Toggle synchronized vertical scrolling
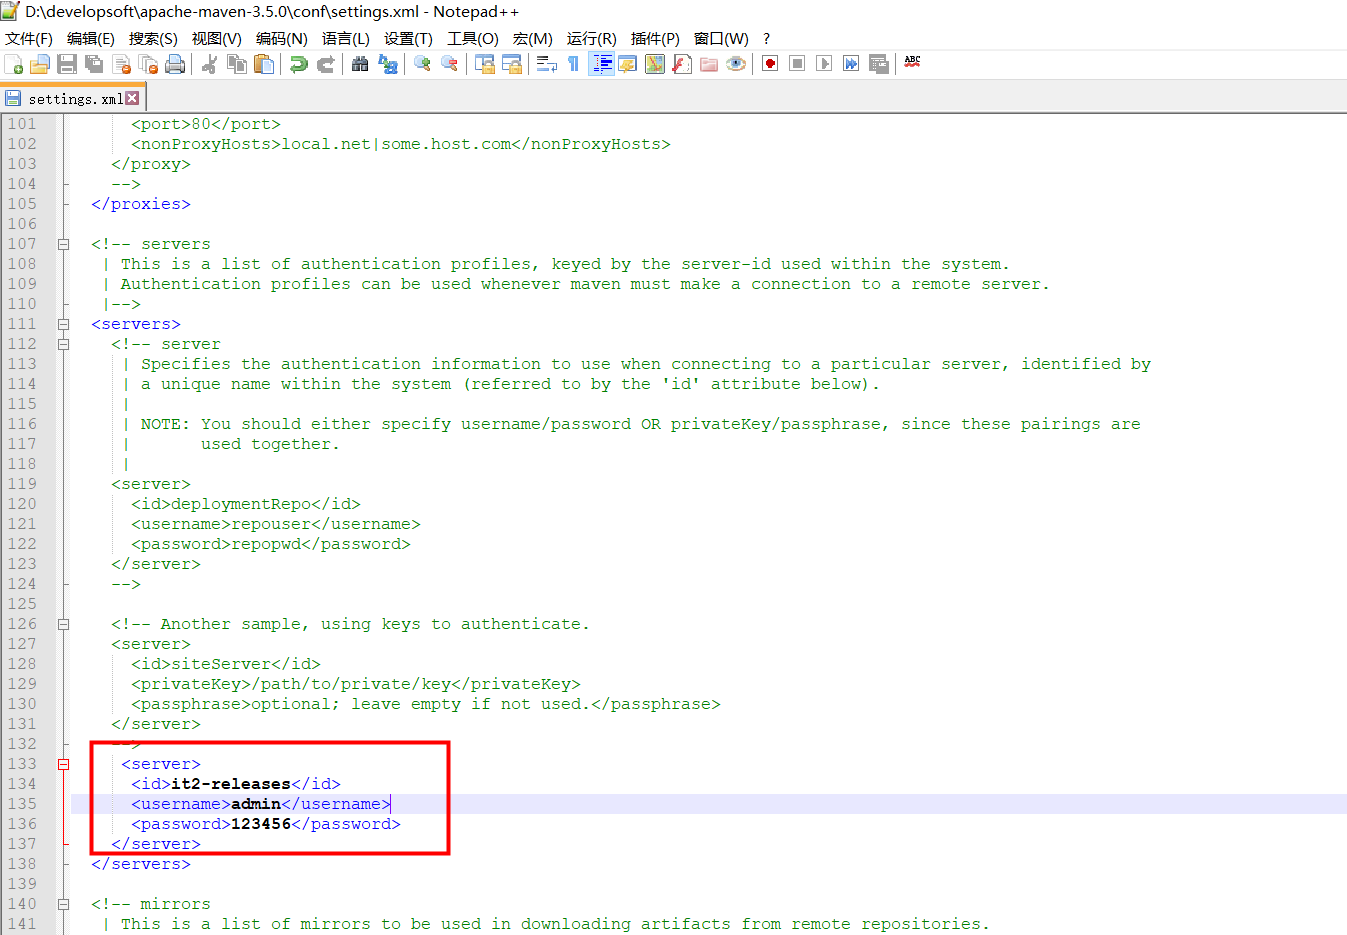Image resolution: width=1347 pixels, height=935 pixels. (485, 64)
